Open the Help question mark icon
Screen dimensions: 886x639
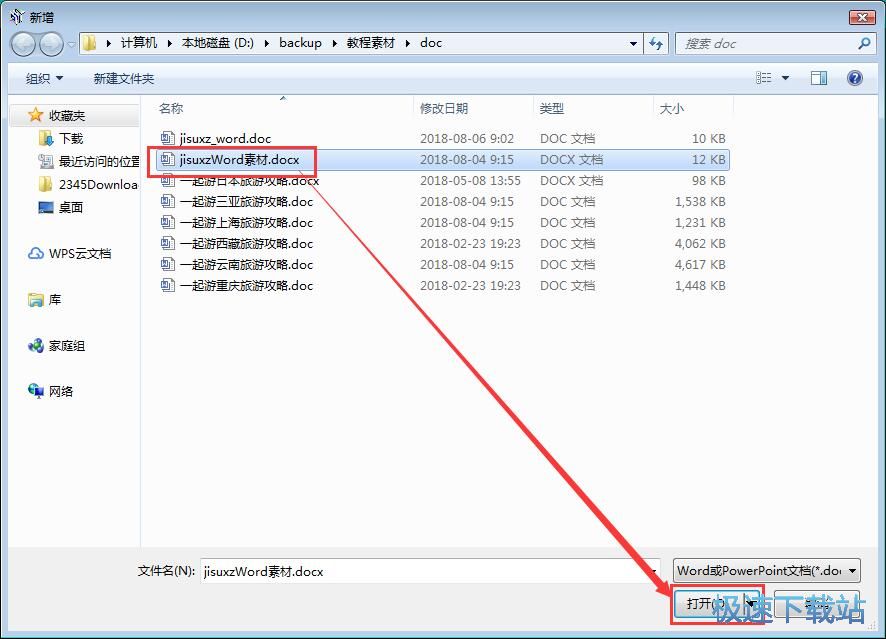[856, 78]
